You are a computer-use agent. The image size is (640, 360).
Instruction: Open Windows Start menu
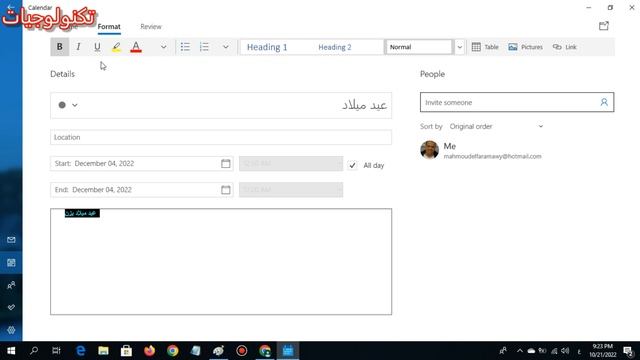coord(11,351)
